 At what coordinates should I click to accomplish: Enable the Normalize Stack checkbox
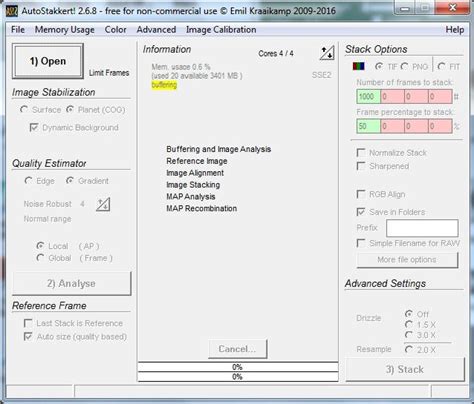[361, 153]
